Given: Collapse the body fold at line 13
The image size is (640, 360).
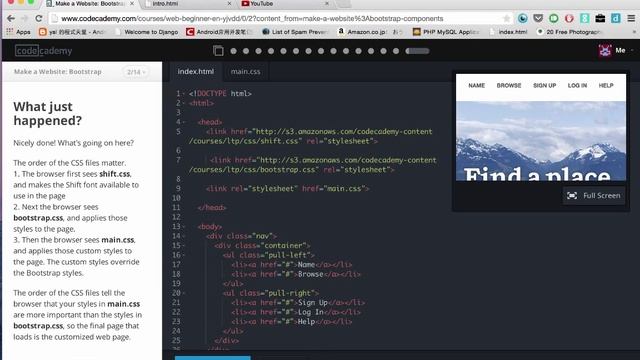Looking at the screenshot, I should (x=184, y=227).
